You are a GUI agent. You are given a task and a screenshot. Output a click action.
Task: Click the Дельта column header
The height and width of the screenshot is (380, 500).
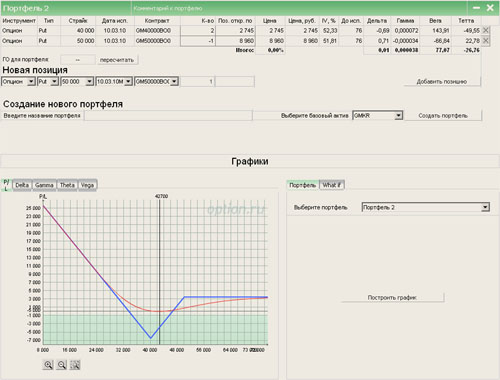(377, 21)
